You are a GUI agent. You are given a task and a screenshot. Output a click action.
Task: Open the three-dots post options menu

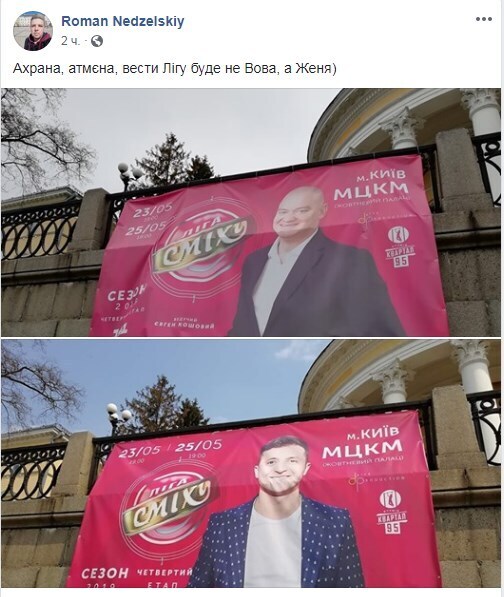click(x=483, y=19)
